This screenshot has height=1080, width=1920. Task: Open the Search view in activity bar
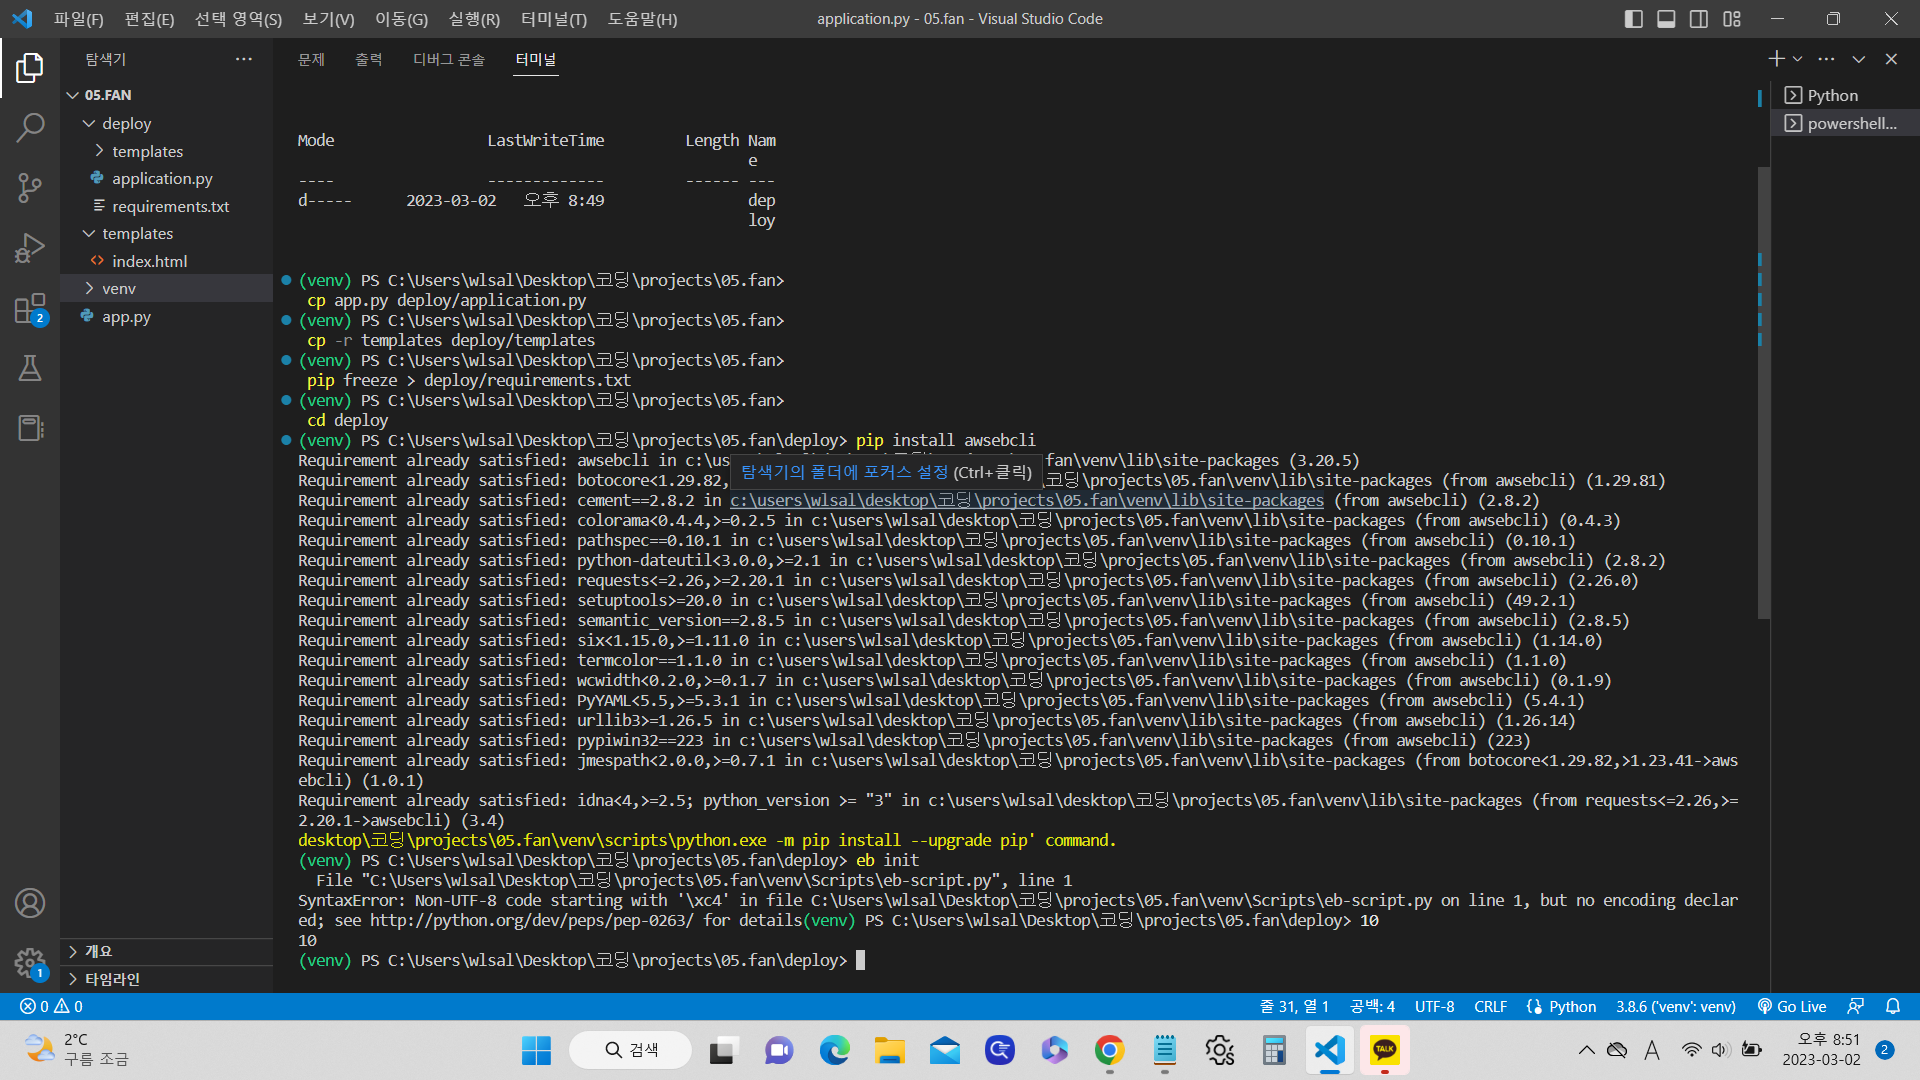click(x=30, y=127)
